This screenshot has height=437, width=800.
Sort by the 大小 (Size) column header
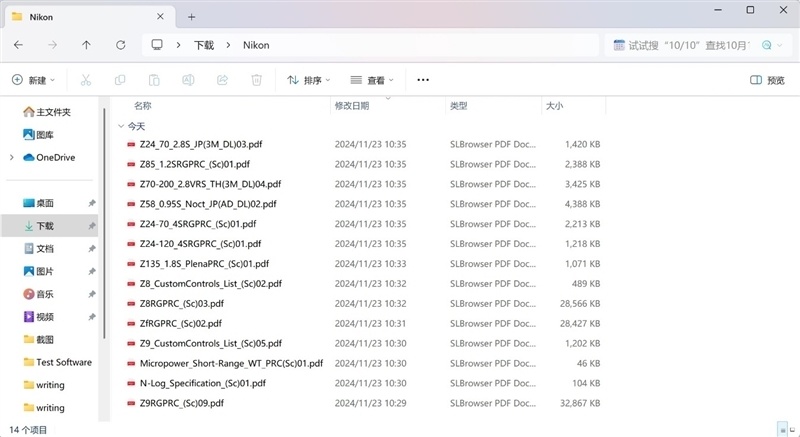(x=554, y=105)
